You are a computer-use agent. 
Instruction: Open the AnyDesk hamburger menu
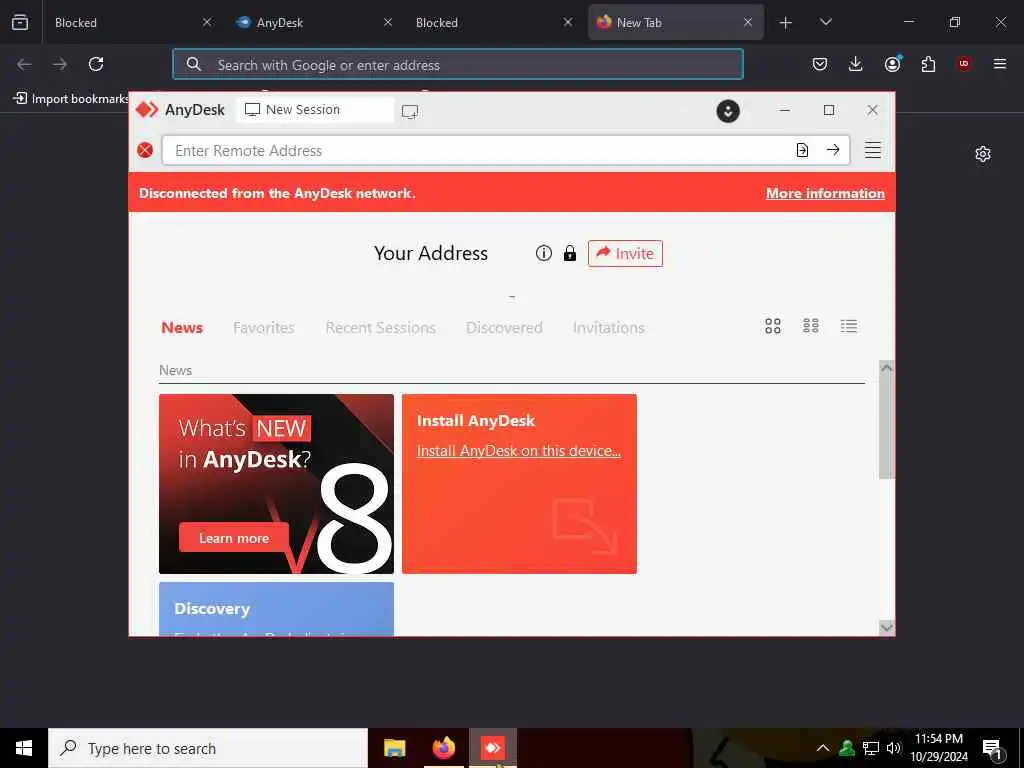[872, 150]
